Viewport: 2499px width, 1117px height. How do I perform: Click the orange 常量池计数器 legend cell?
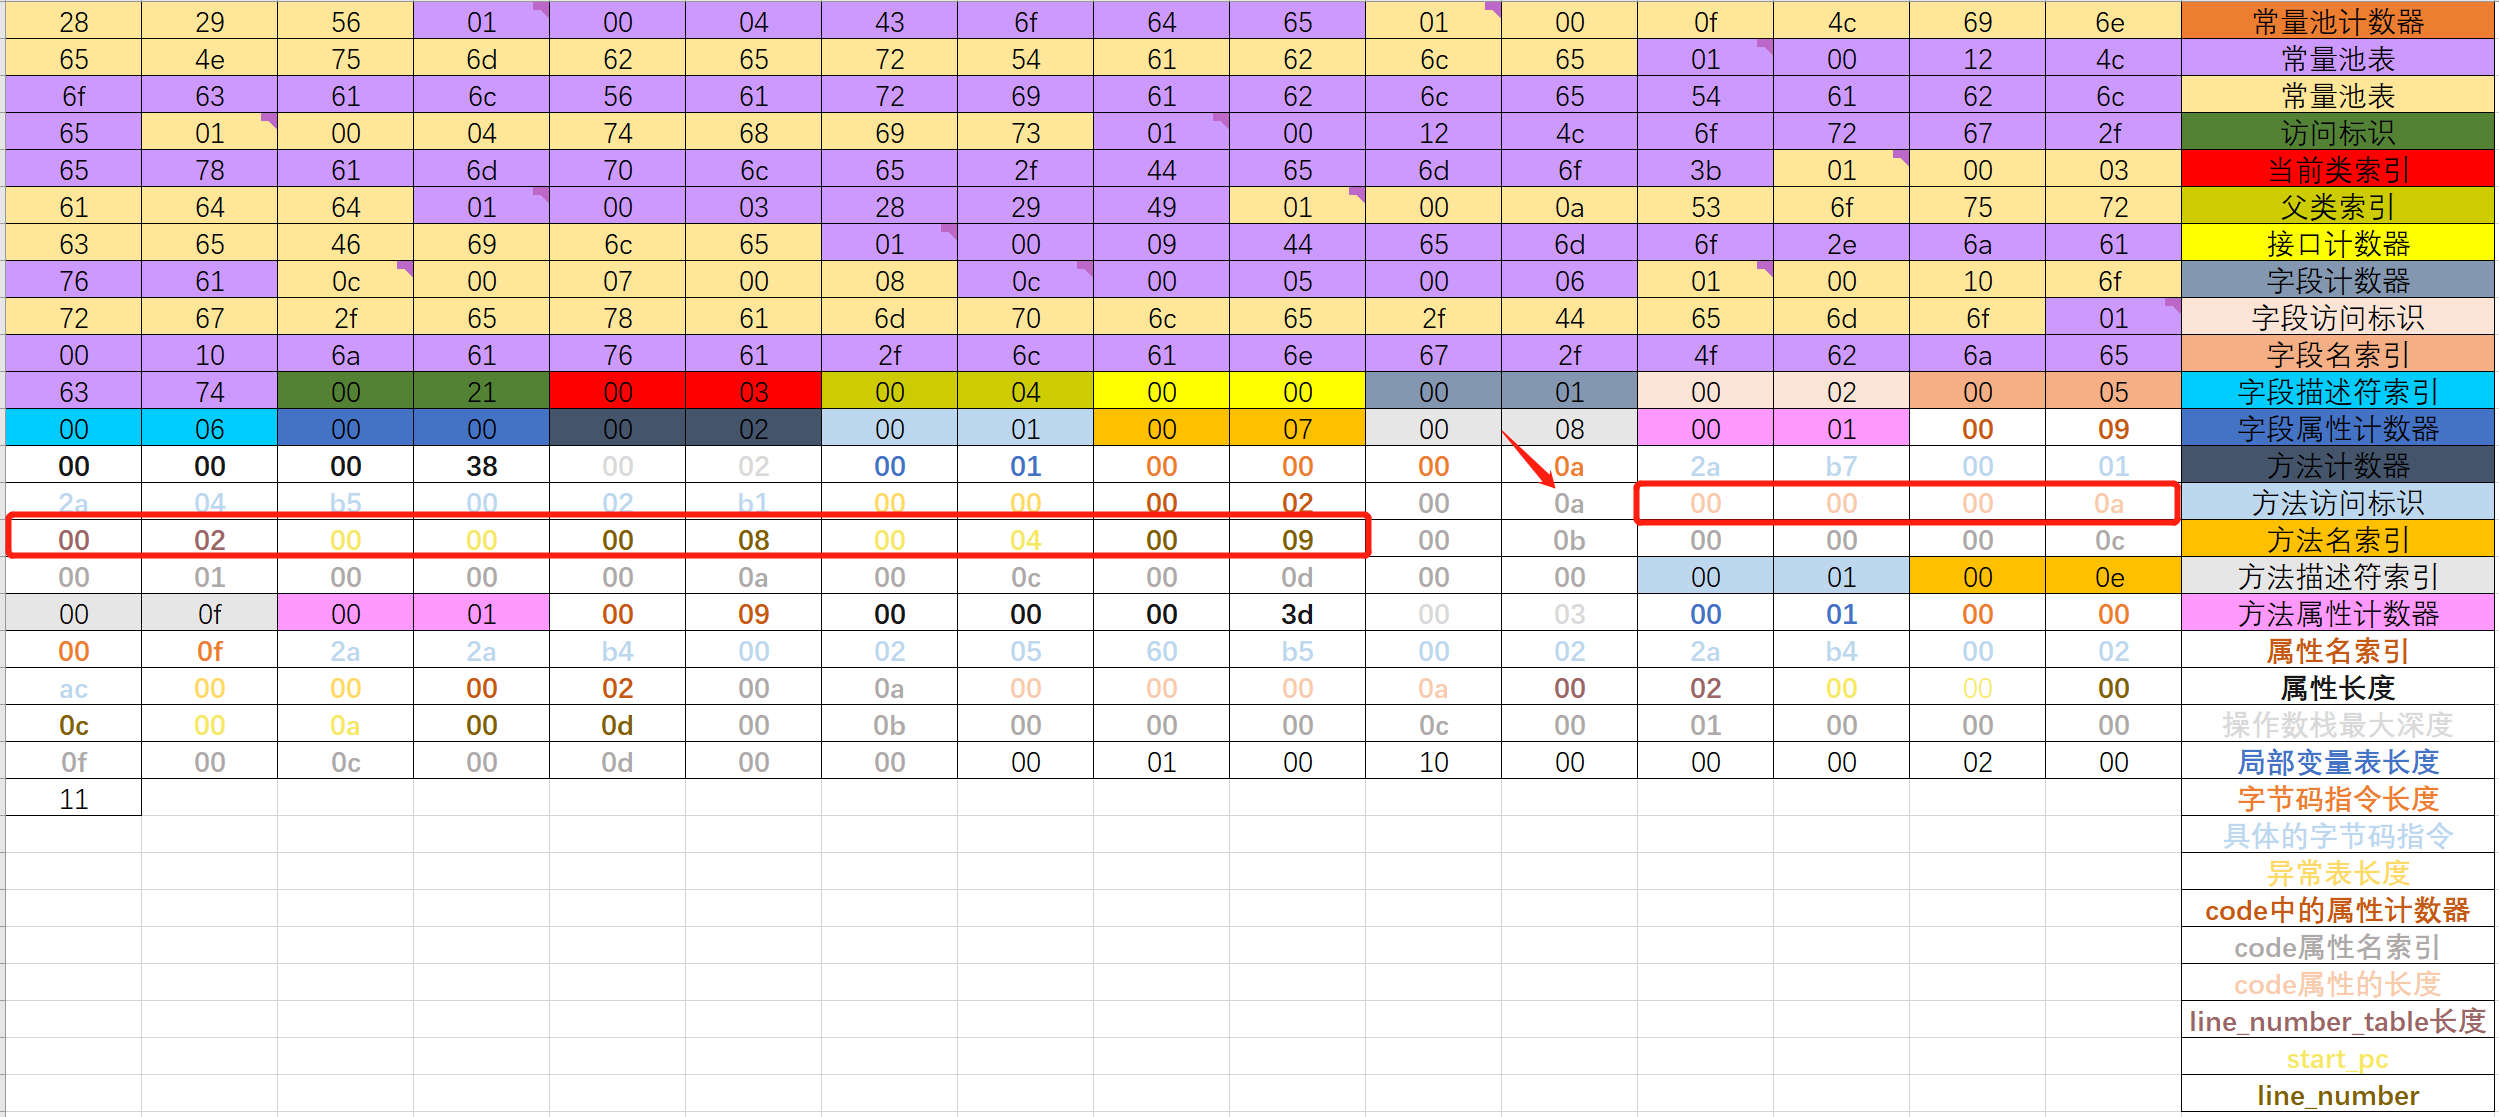[x=2337, y=22]
